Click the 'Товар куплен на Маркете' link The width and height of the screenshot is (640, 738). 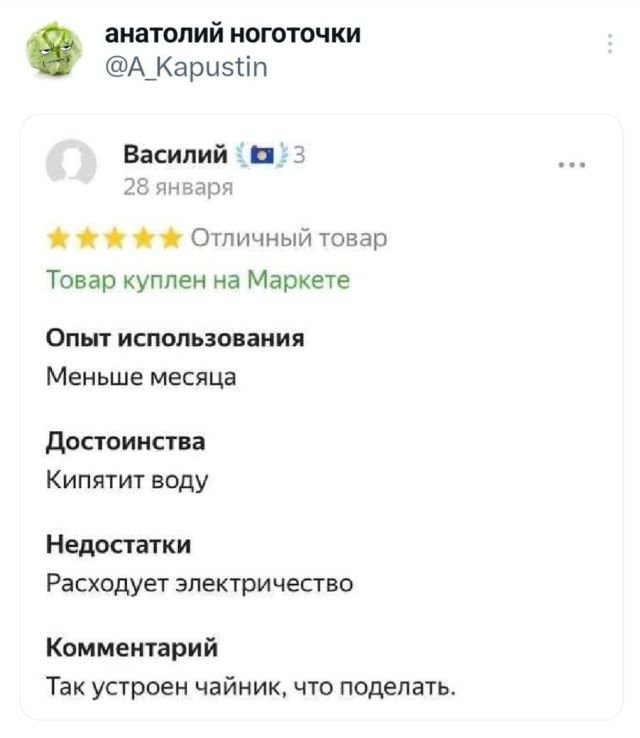coord(198,280)
